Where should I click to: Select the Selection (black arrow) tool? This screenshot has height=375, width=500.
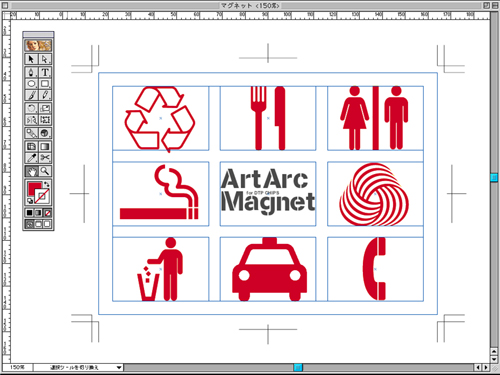pyautogui.click(x=31, y=59)
